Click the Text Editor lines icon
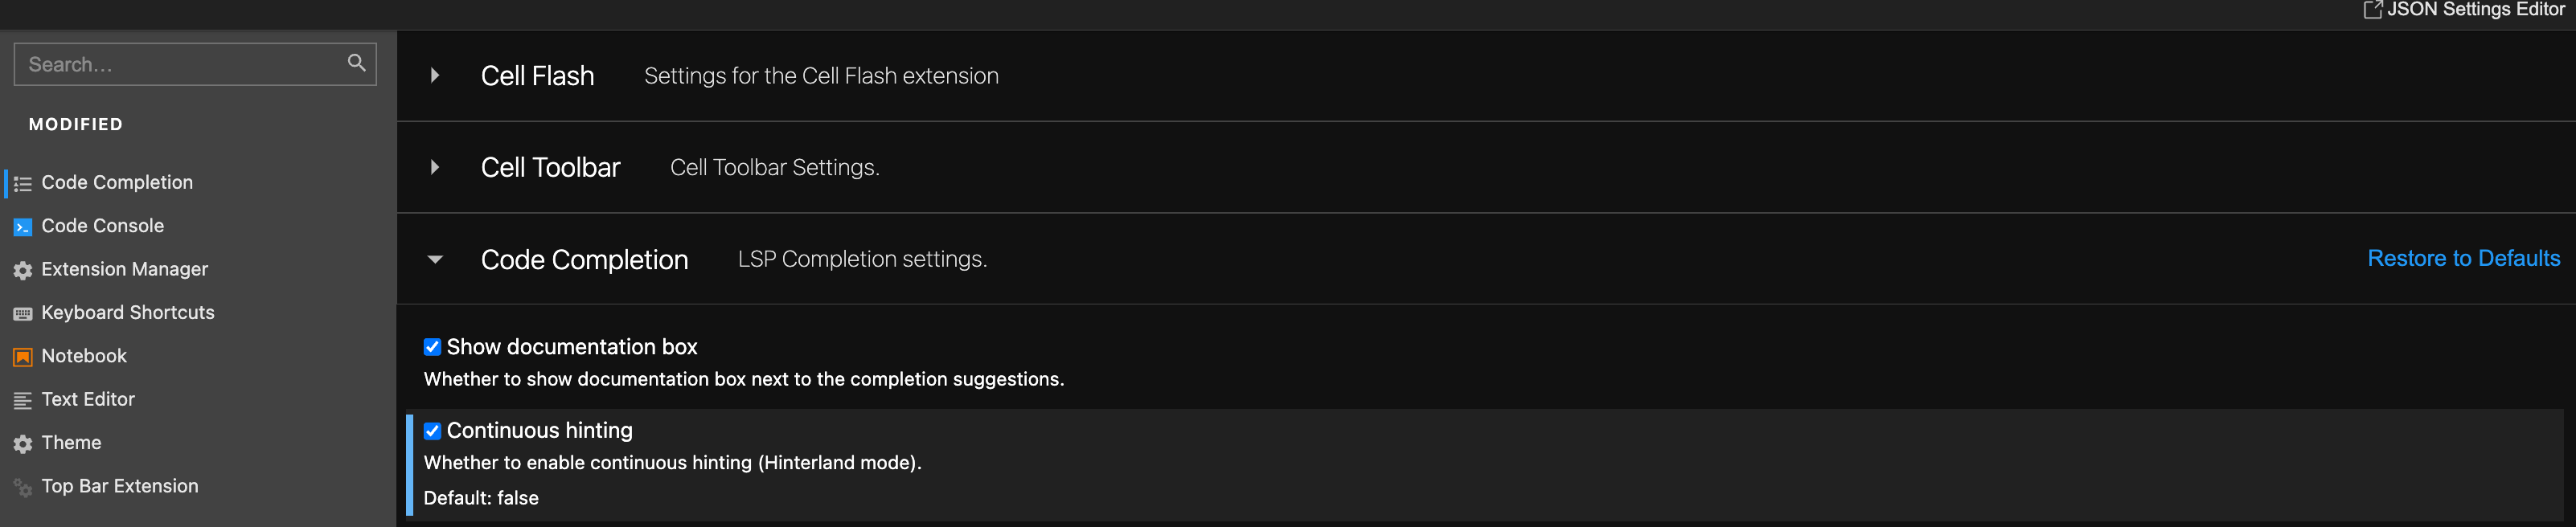 pyautogui.click(x=23, y=400)
